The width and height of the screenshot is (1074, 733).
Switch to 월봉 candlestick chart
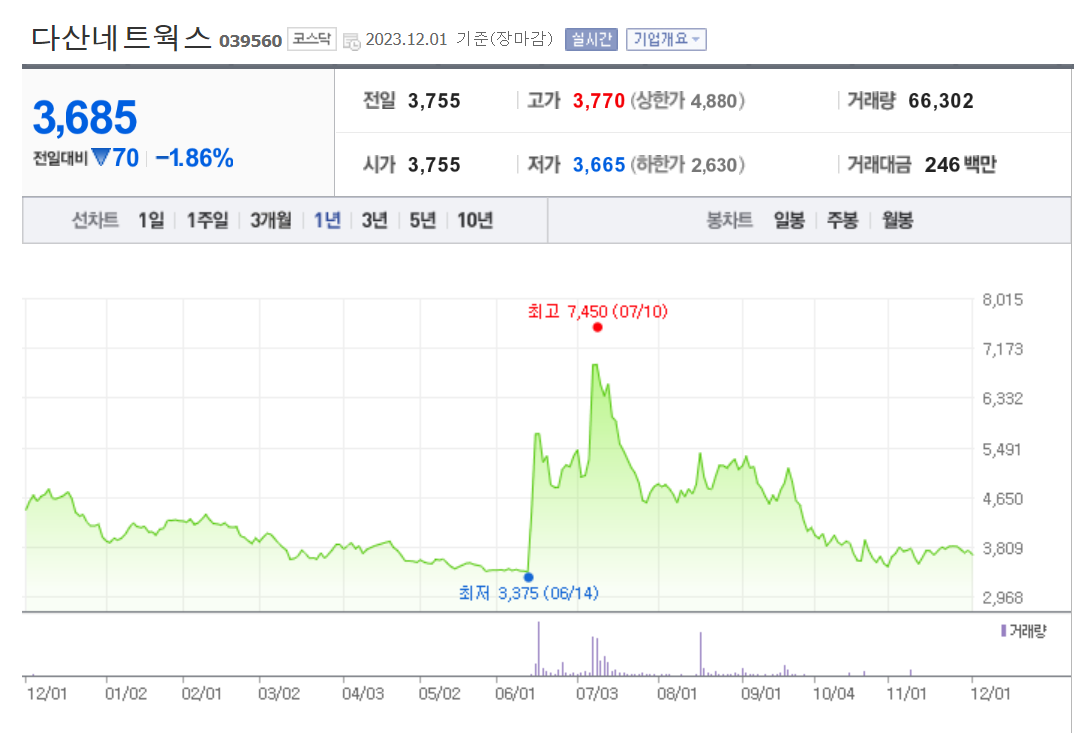[897, 221]
